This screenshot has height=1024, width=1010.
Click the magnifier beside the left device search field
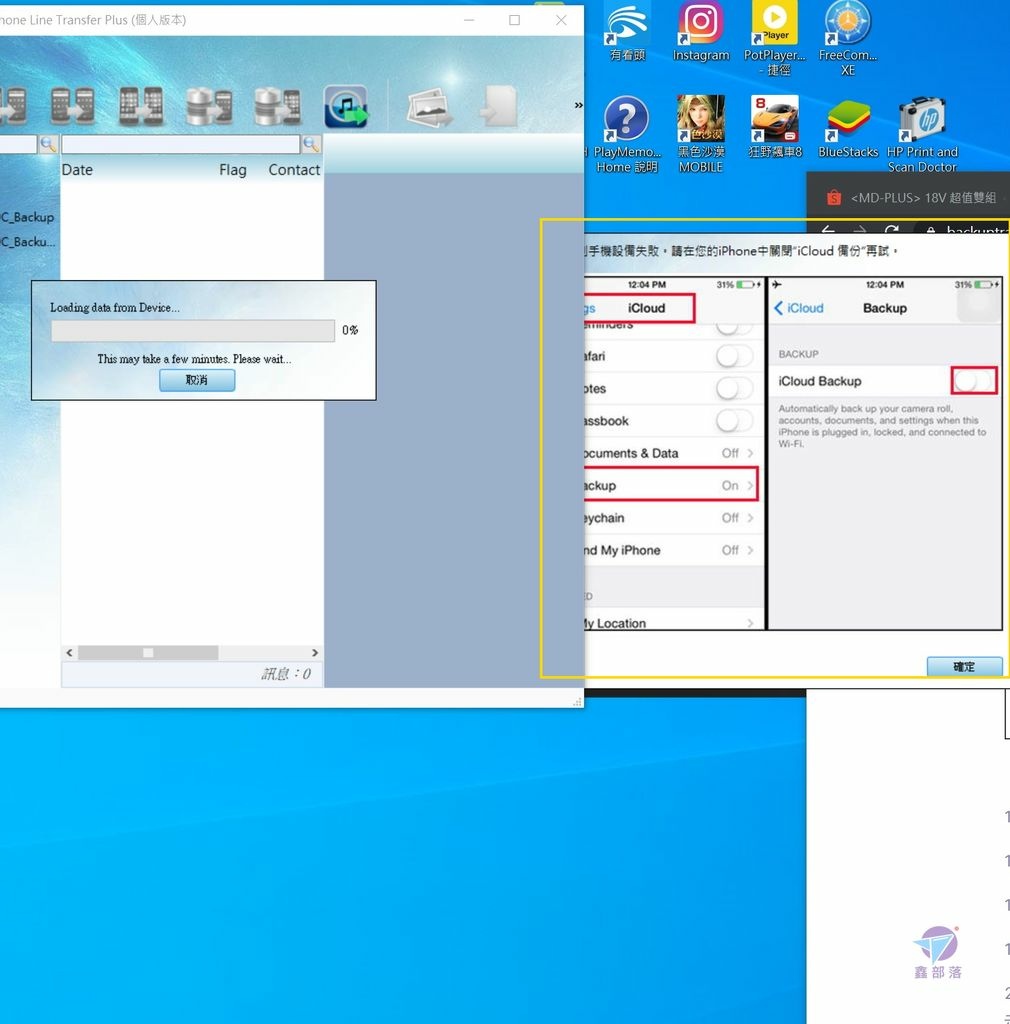click(48, 144)
